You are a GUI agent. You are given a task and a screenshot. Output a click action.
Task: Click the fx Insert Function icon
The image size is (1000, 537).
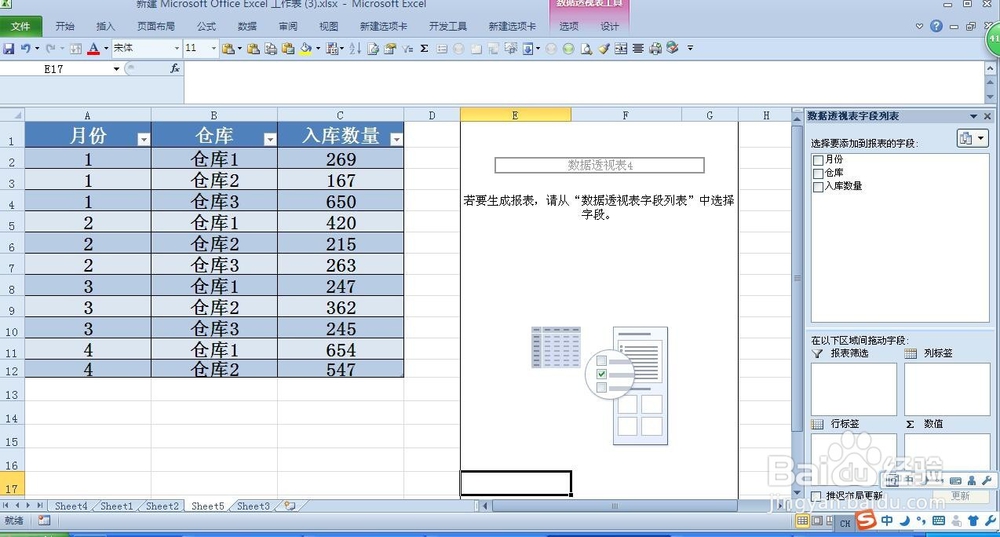(x=175, y=68)
